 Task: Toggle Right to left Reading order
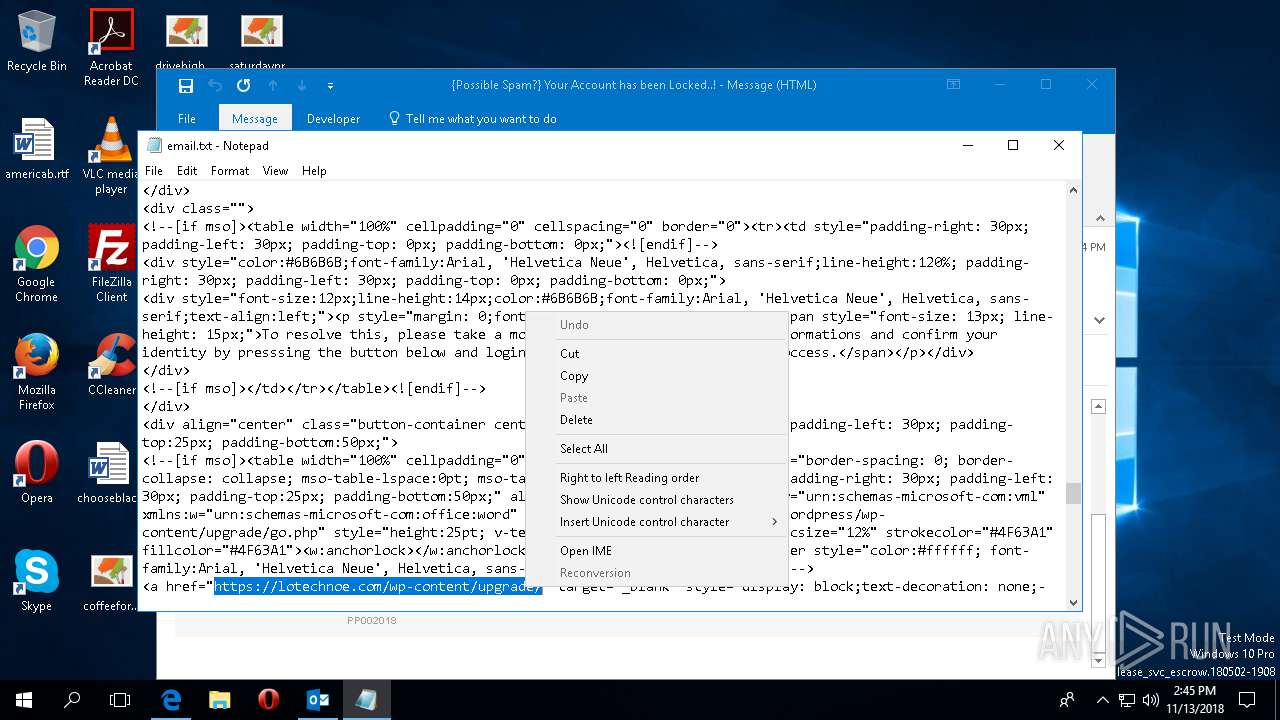click(x=656, y=477)
